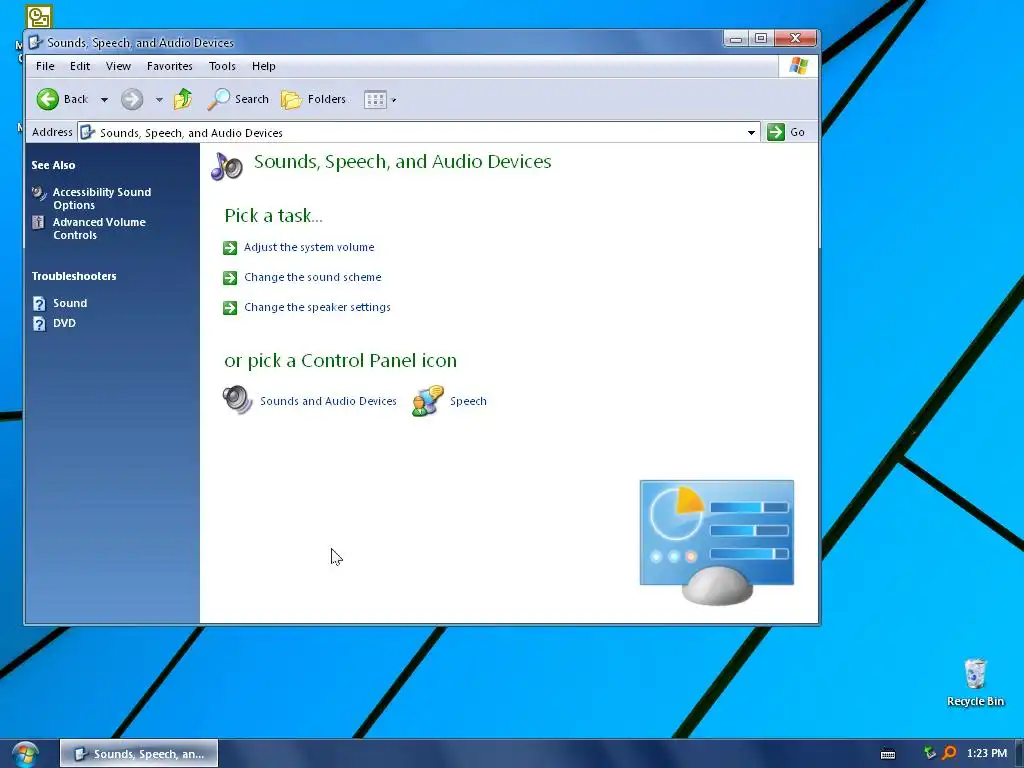Viewport: 1024px width, 768px height.
Task: Click the DVD troubleshooter help icon
Action: point(39,324)
